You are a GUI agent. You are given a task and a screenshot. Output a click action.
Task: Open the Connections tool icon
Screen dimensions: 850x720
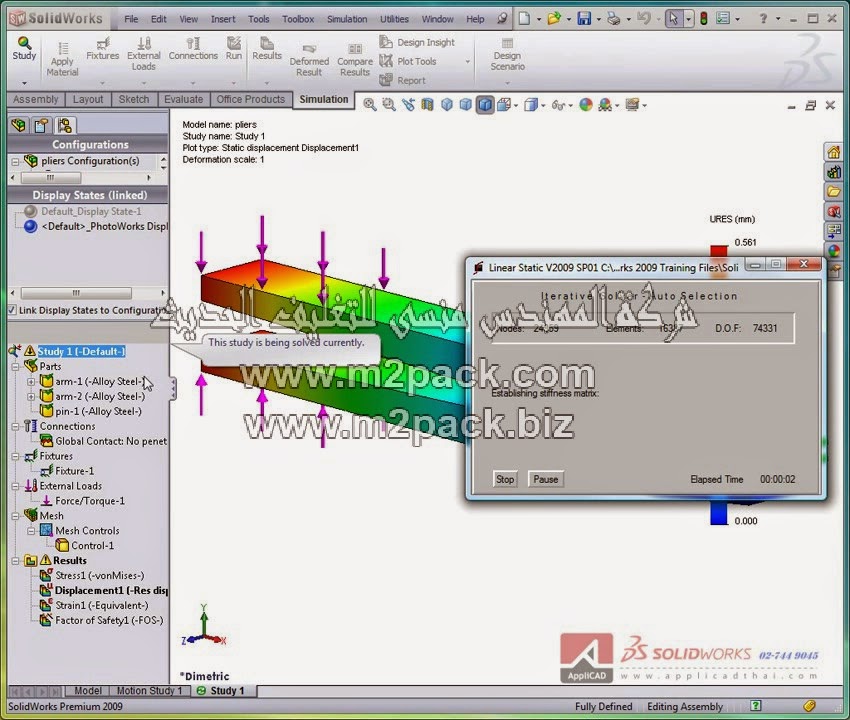tap(193, 43)
